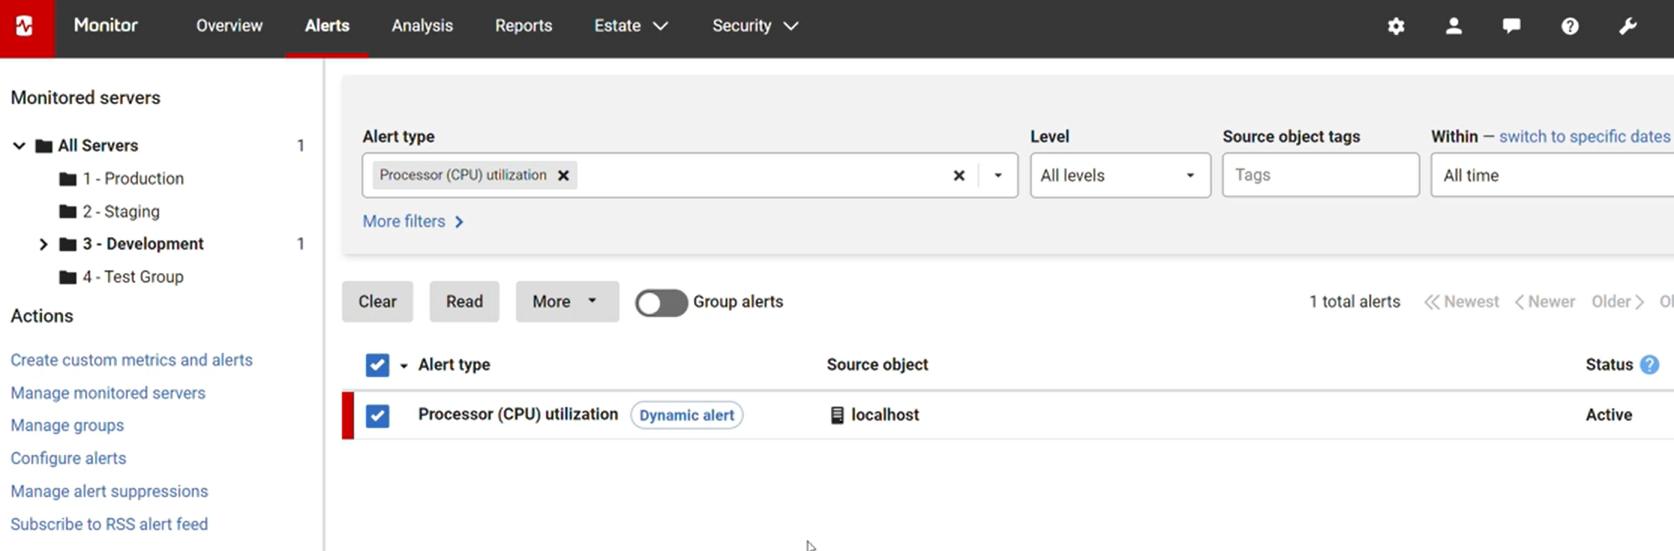Expand the 3 - Development server group
This screenshot has height=551, width=1674.
[43, 244]
